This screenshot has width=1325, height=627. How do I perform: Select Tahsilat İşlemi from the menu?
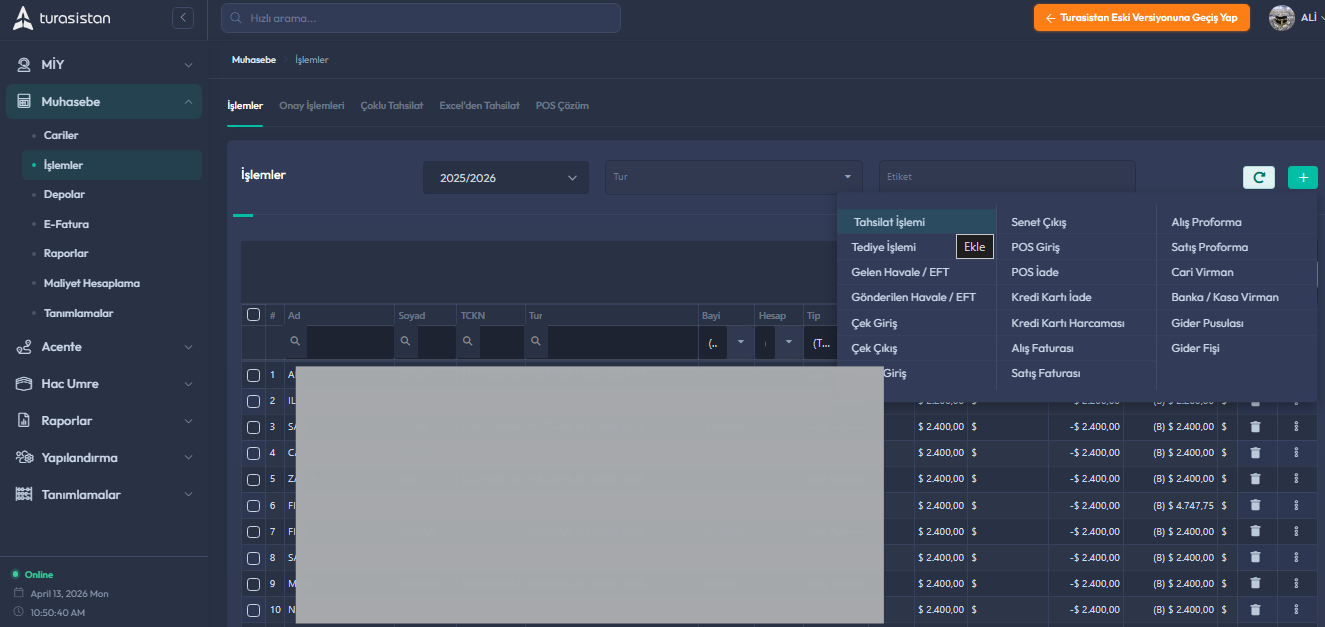(889, 222)
